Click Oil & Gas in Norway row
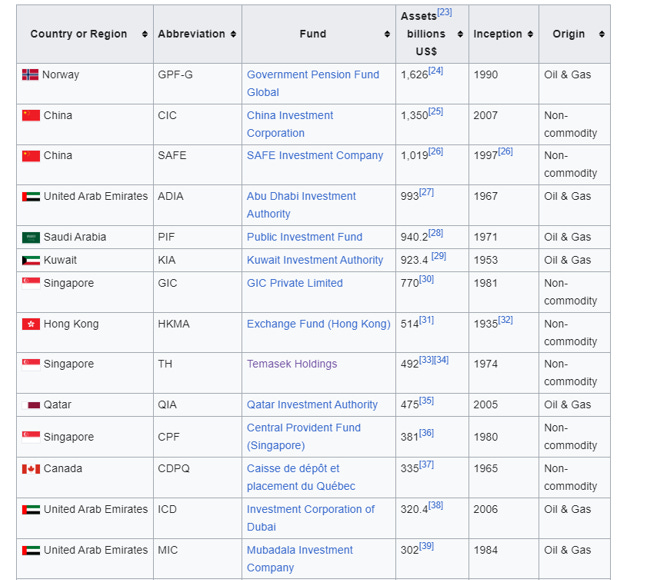The height and width of the screenshot is (580, 648). click(x=567, y=75)
